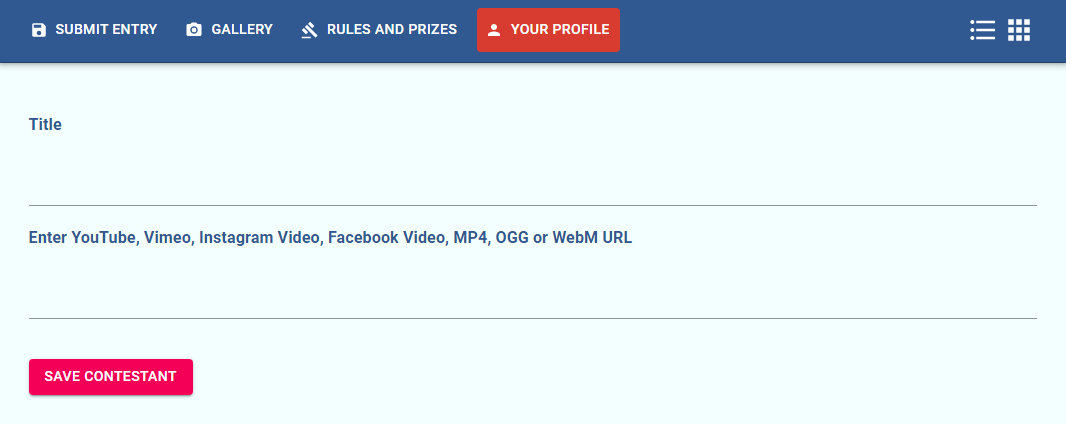1066x424 pixels.
Task: Click the Save Contestant button
Action: (111, 376)
